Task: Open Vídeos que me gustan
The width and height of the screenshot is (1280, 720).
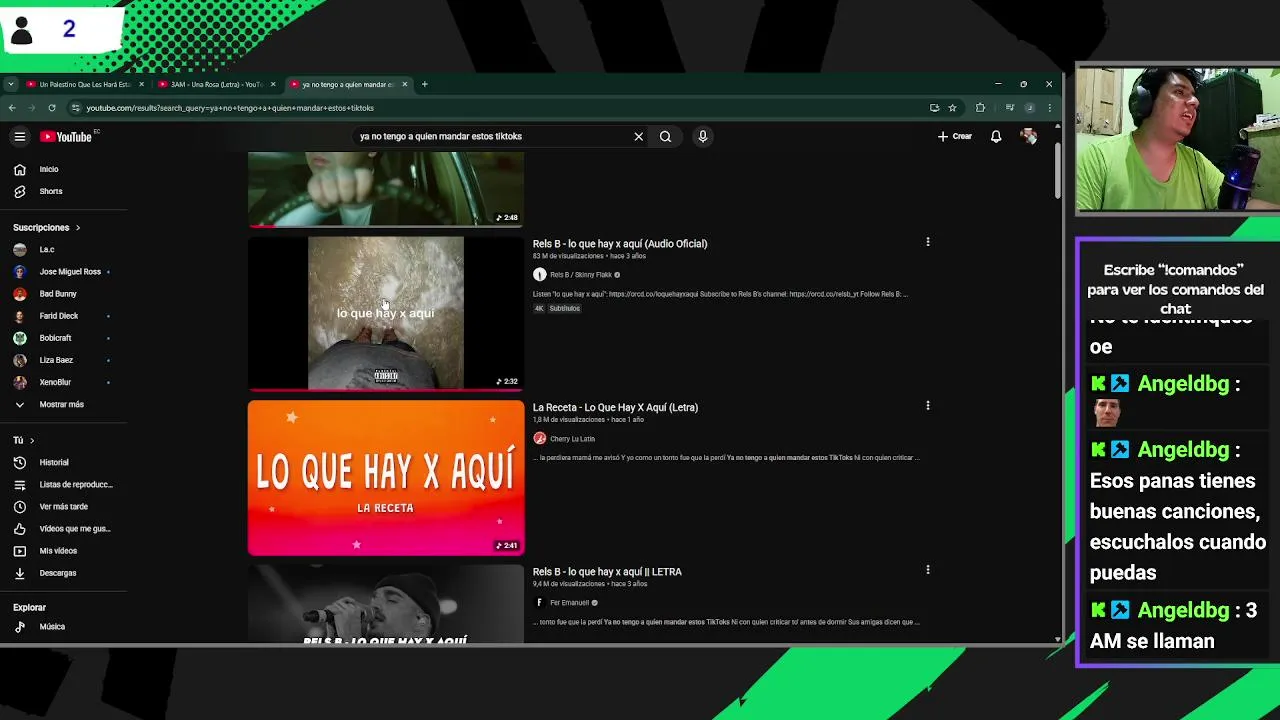Action: [x=75, y=529]
